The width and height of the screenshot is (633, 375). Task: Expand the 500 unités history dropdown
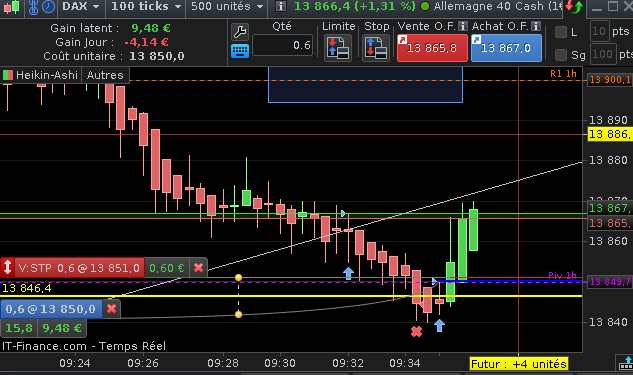click(227, 7)
